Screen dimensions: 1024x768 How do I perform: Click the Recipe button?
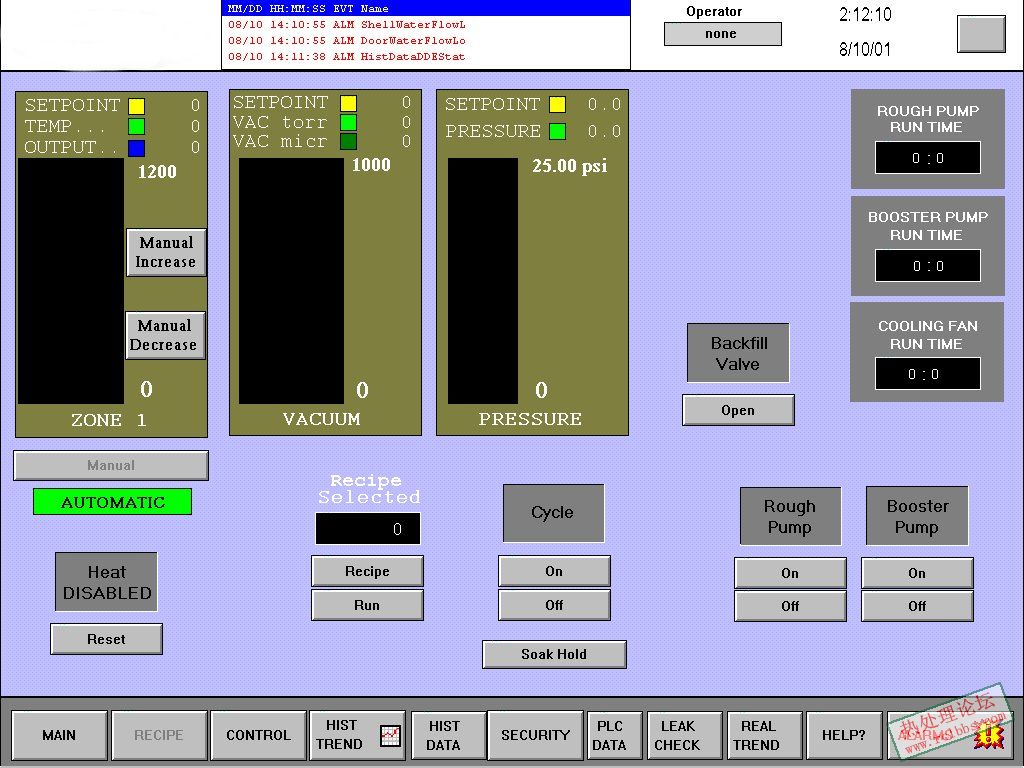[368, 571]
